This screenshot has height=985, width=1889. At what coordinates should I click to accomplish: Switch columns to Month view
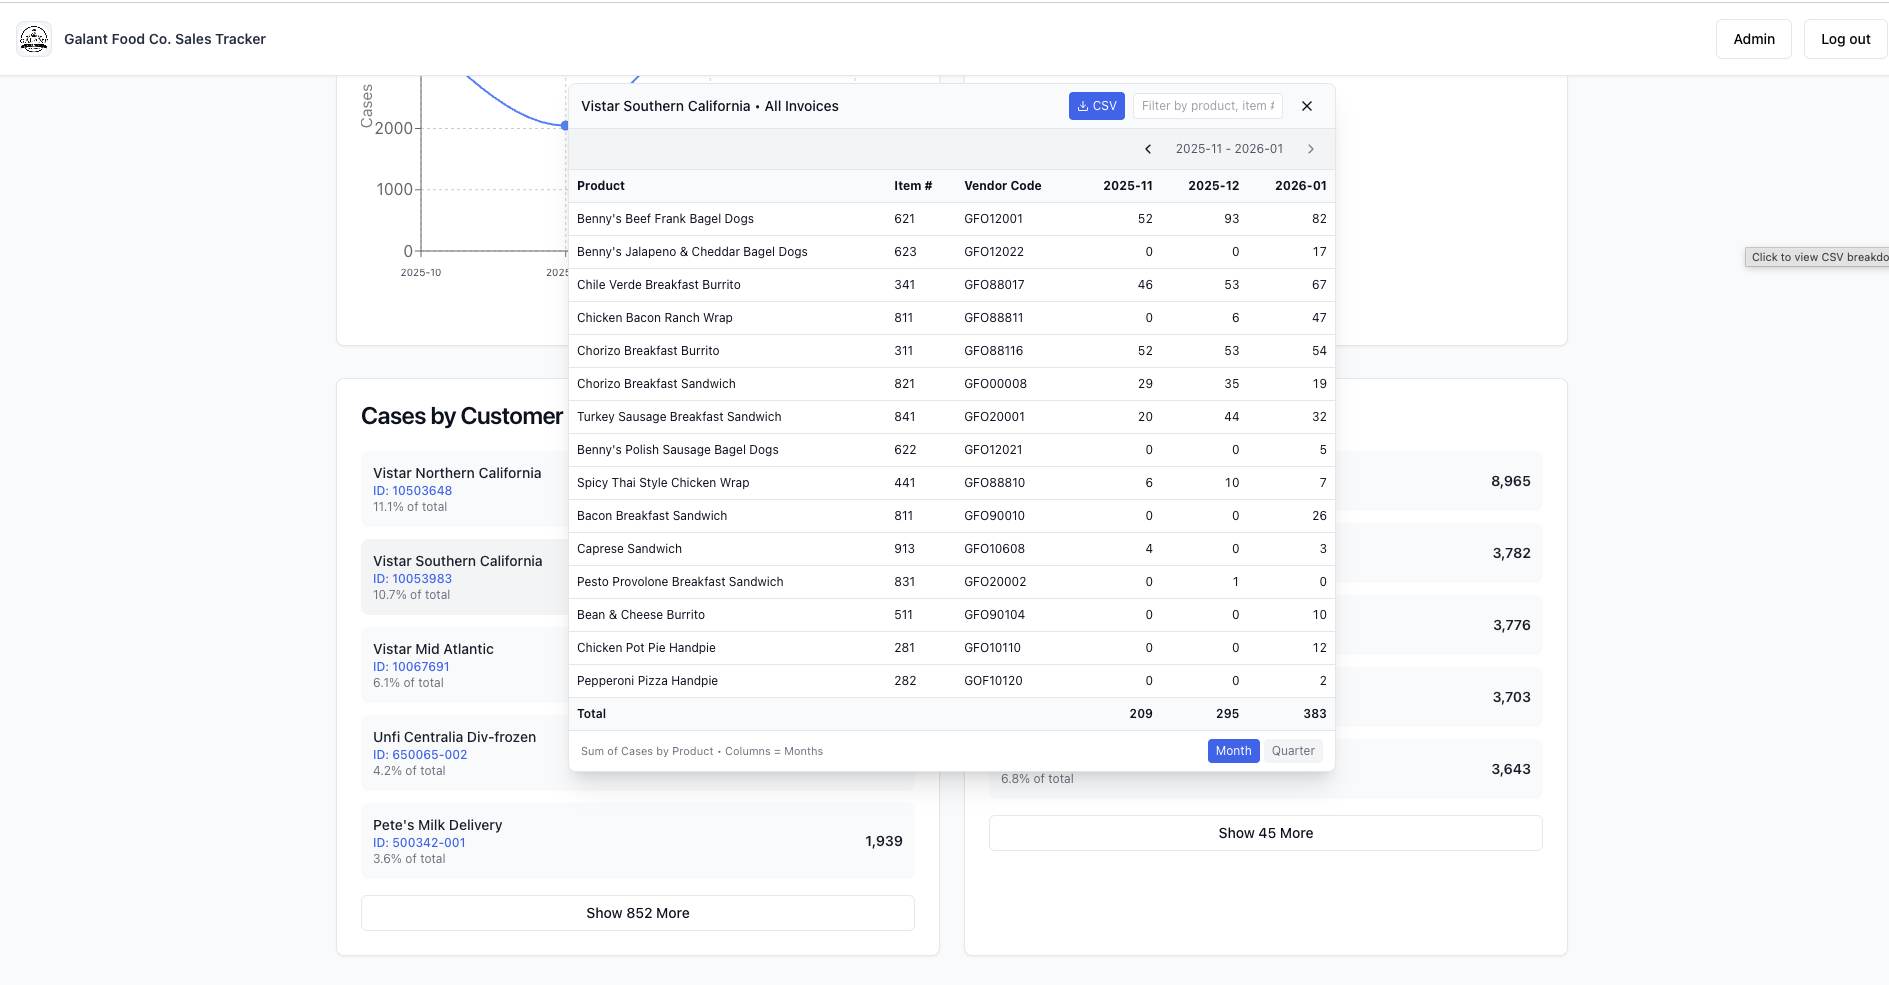coord(1233,751)
